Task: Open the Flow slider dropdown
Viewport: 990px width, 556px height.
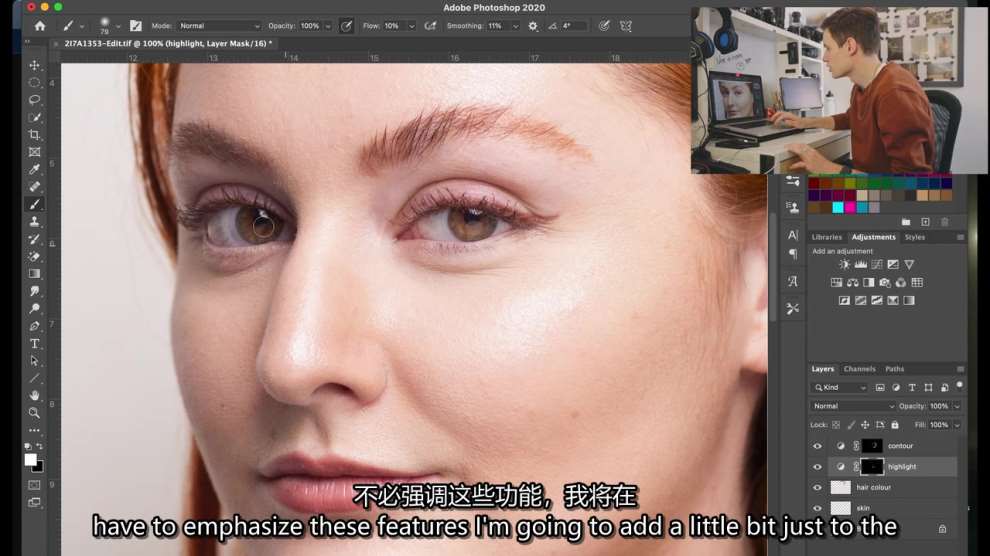Action: [412, 27]
